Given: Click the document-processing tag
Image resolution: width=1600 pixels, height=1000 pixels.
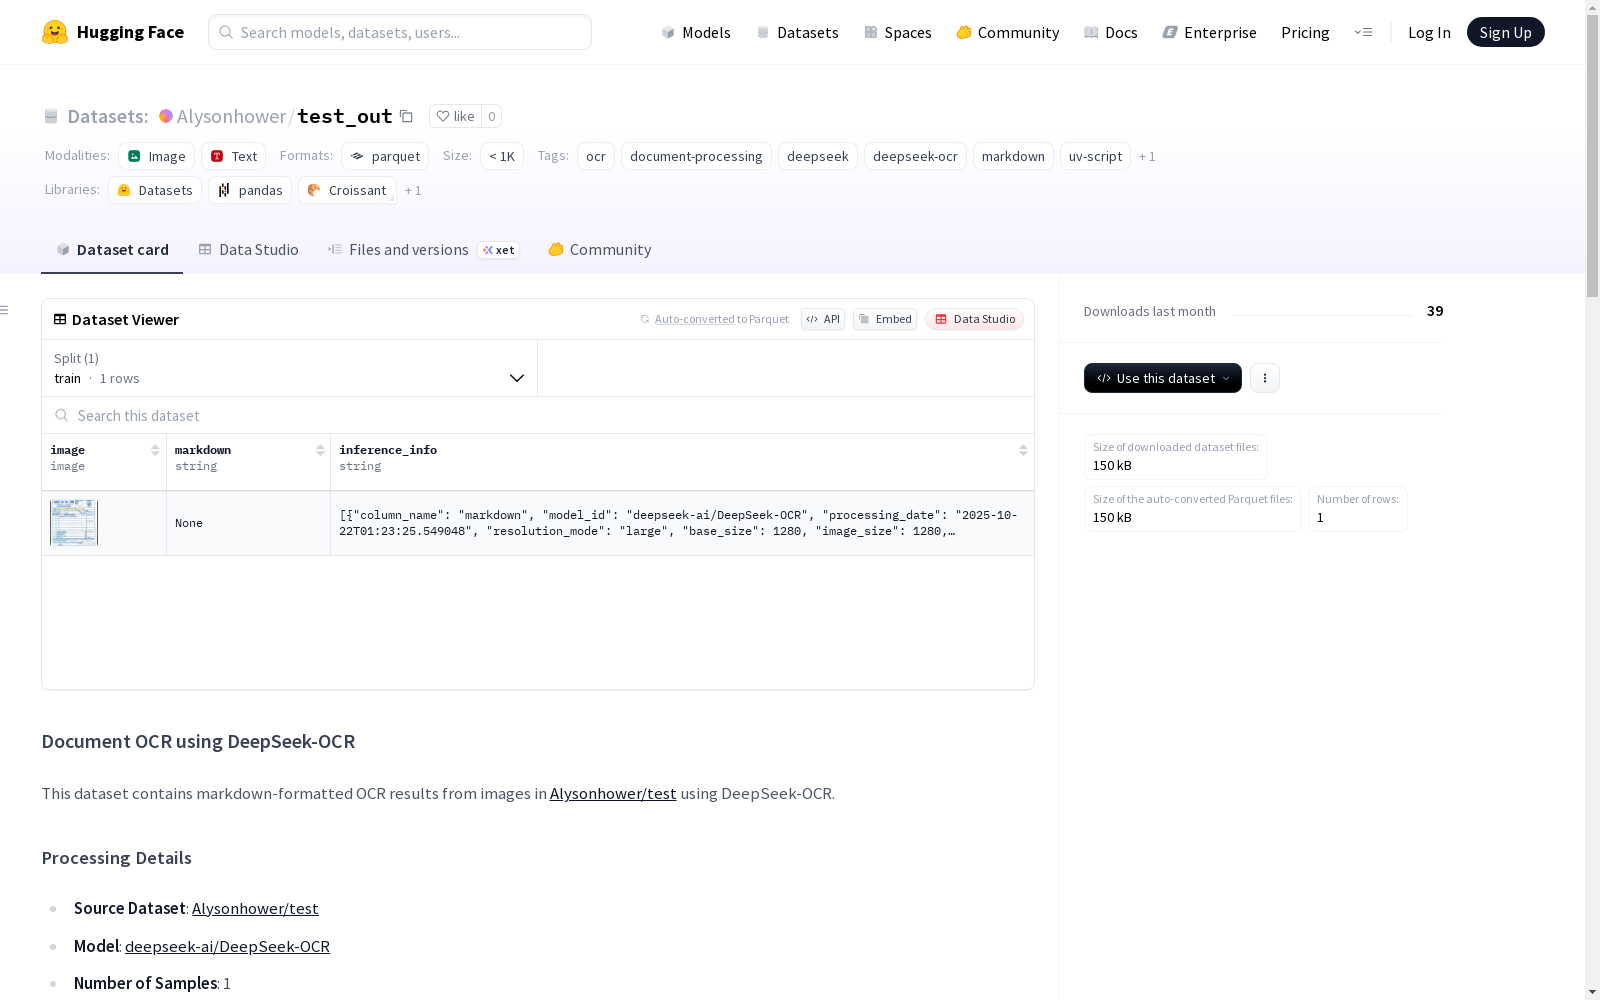Looking at the screenshot, I should point(696,156).
